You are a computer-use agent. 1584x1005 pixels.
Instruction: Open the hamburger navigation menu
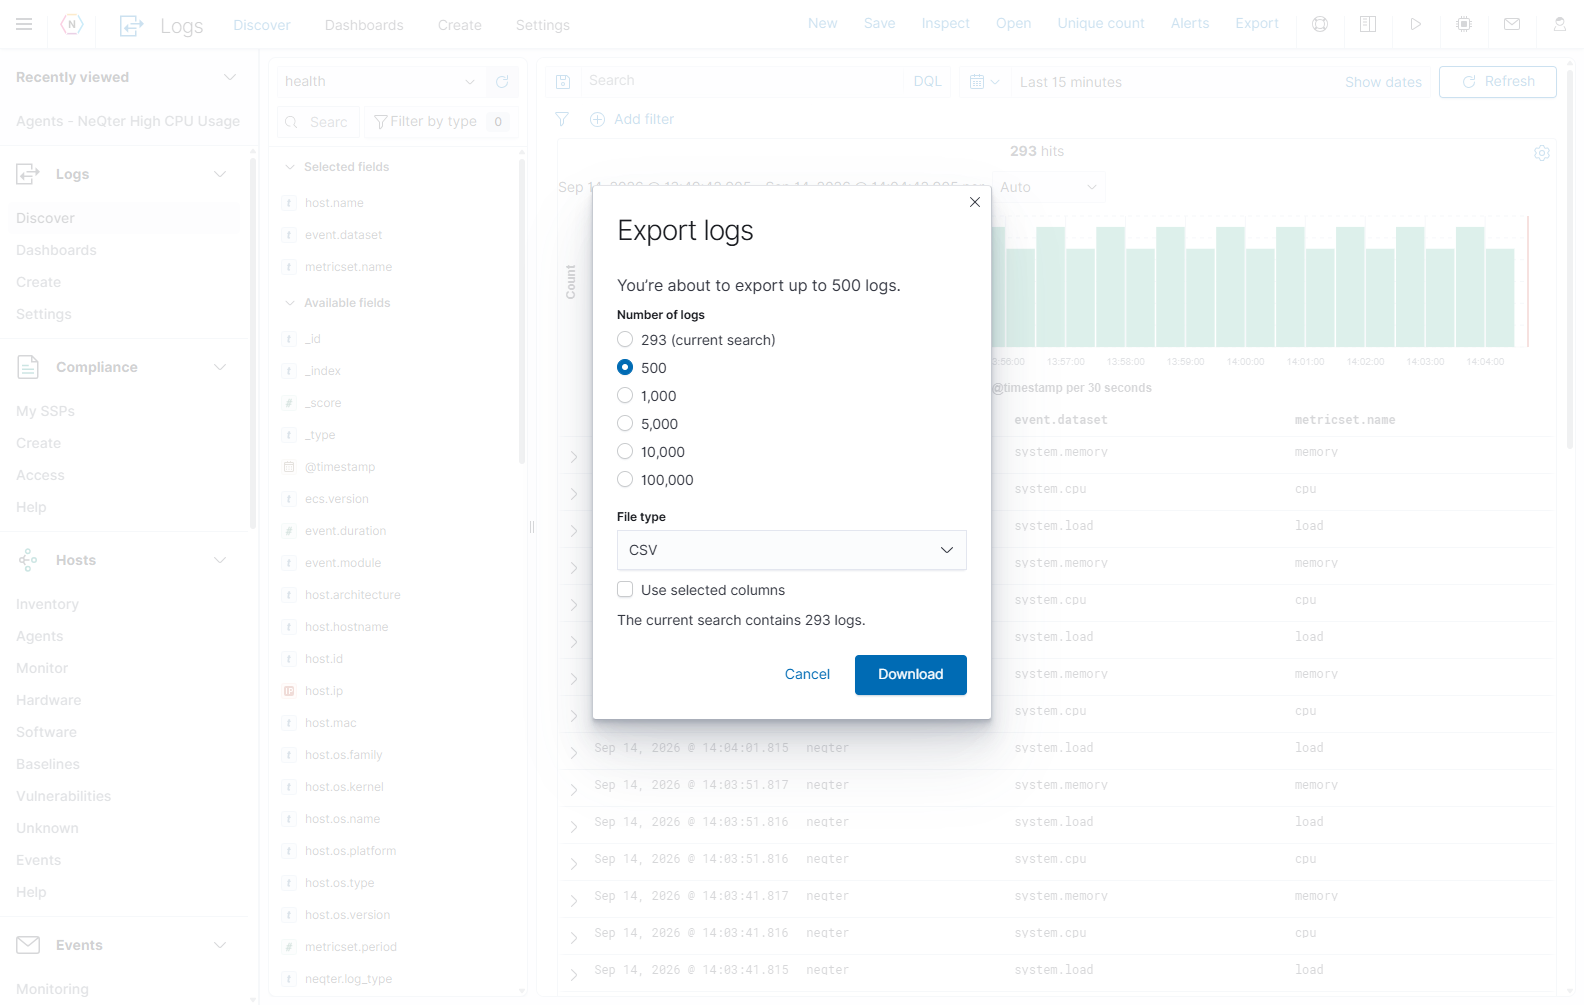coord(24,24)
